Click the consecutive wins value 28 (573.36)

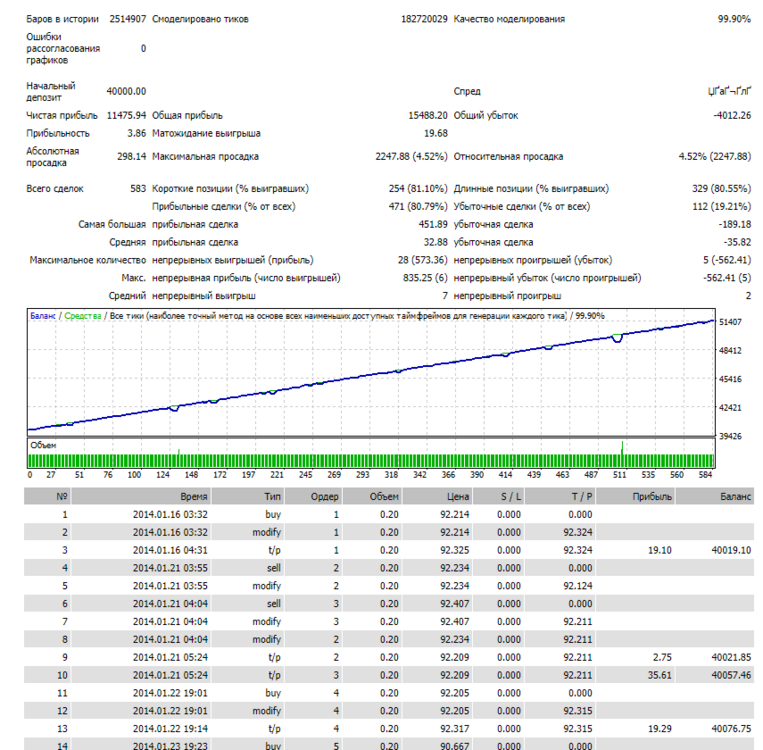click(x=422, y=260)
